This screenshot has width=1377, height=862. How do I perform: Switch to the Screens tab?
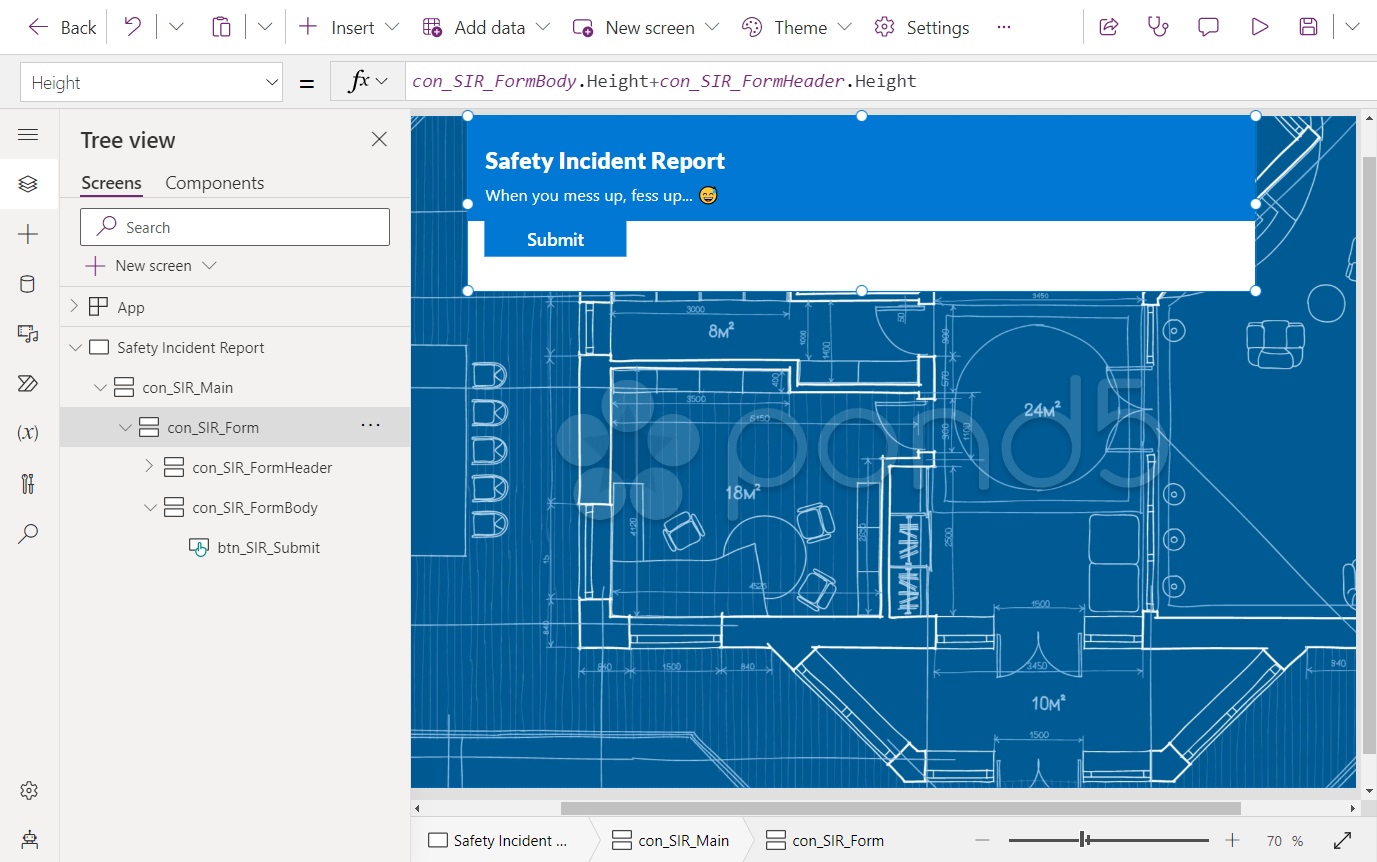pyautogui.click(x=110, y=182)
